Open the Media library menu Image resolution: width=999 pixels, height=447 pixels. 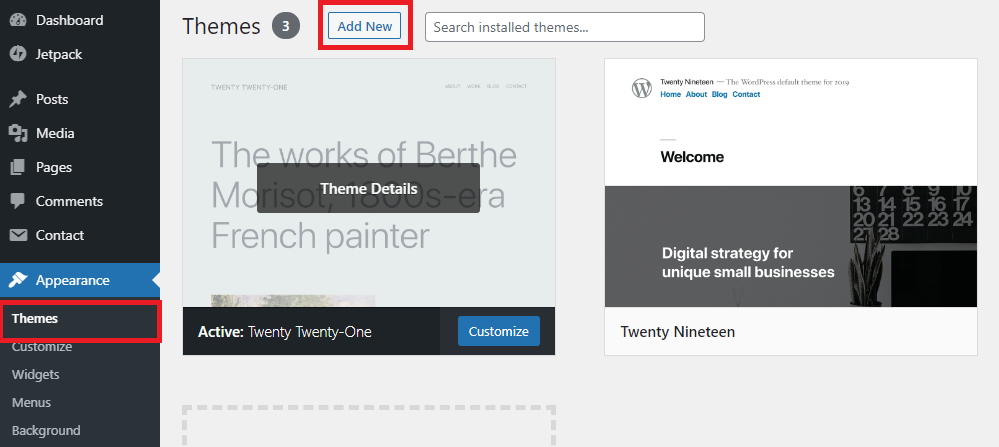click(80, 133)
